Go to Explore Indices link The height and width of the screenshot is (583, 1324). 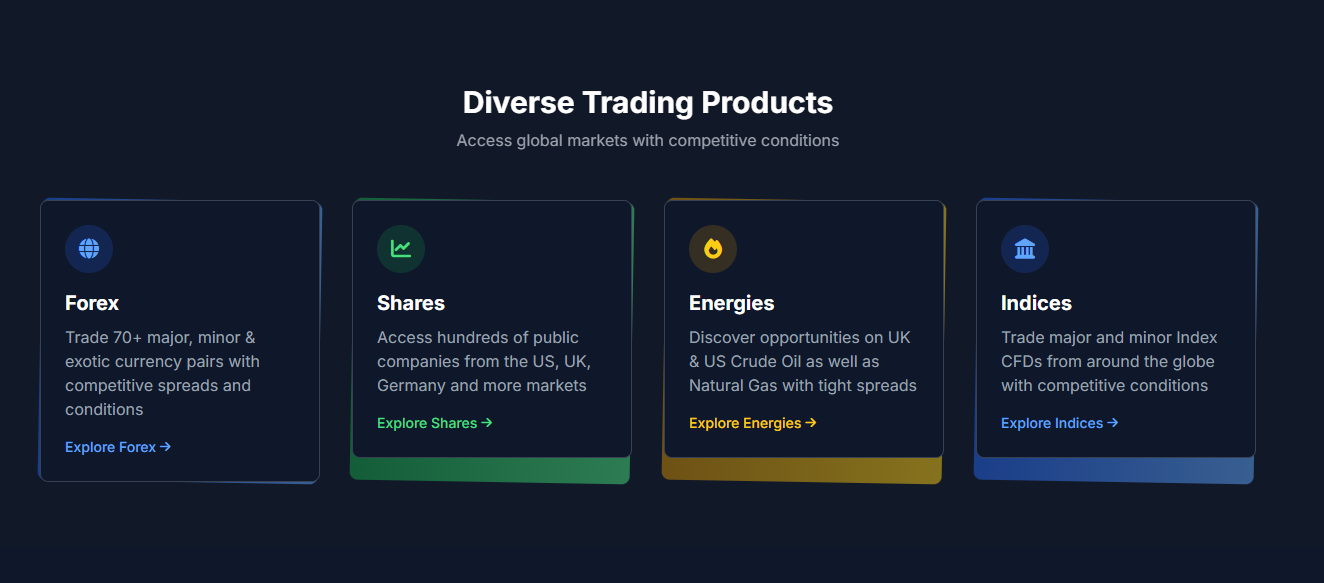(x=1052, y=423)
